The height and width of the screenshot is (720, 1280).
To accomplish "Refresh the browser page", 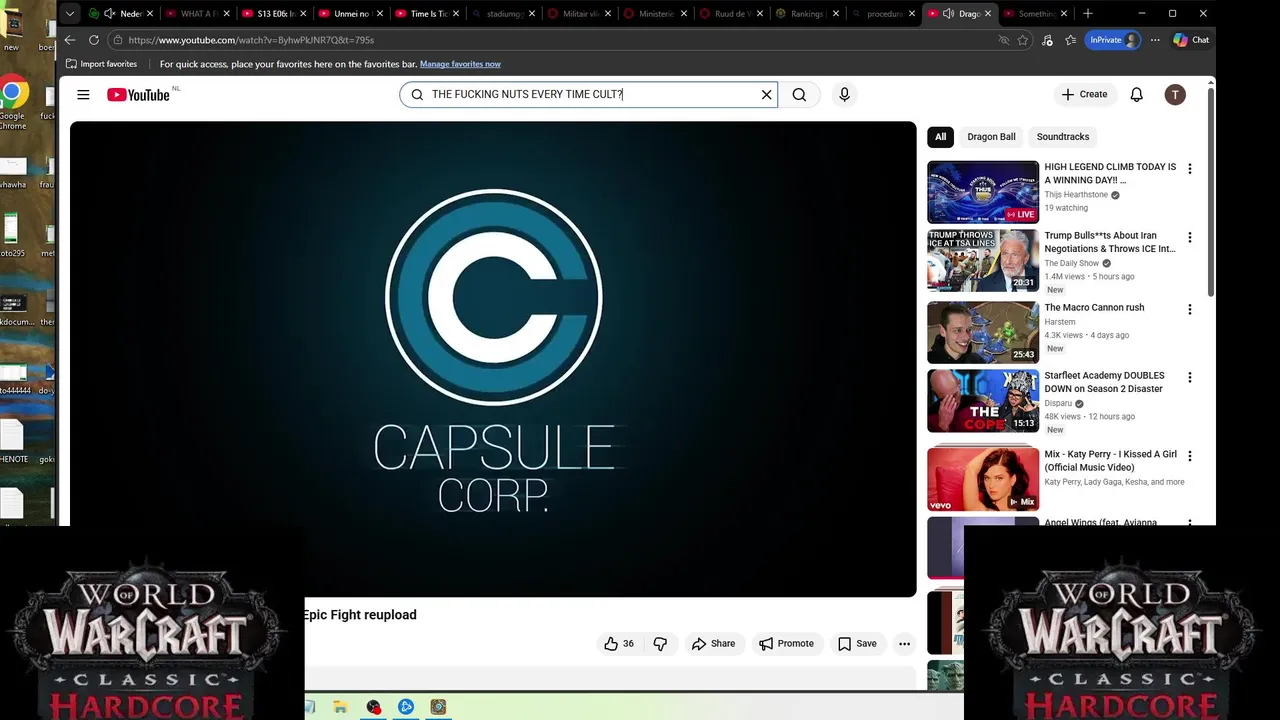I will click(x=94, y=40).
